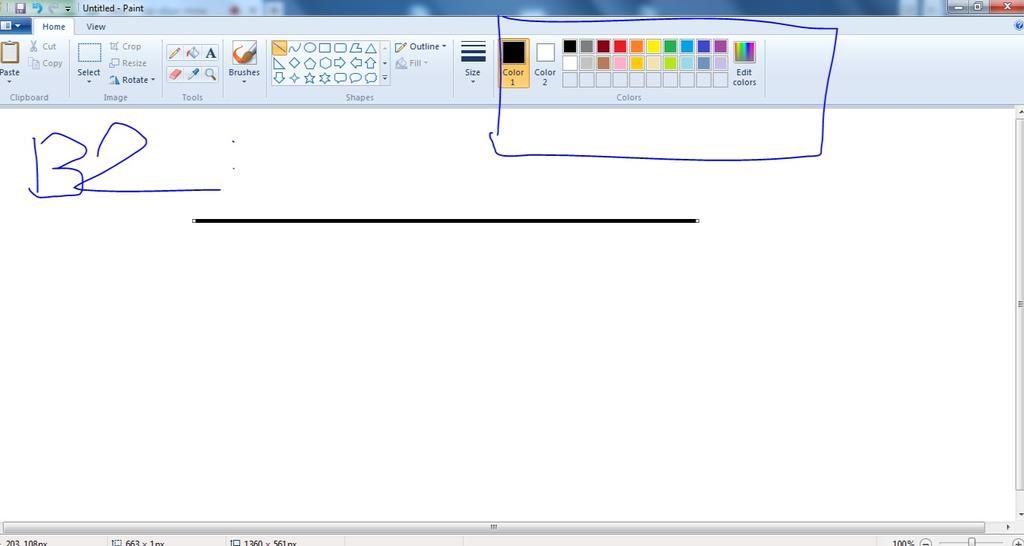Click the Resize button
Viewport: 1024px width, 546px height.
coord(128,63)
